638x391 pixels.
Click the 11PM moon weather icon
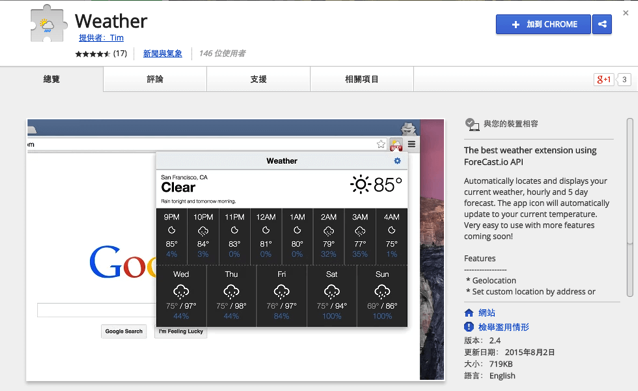click(x=234, y=230)
